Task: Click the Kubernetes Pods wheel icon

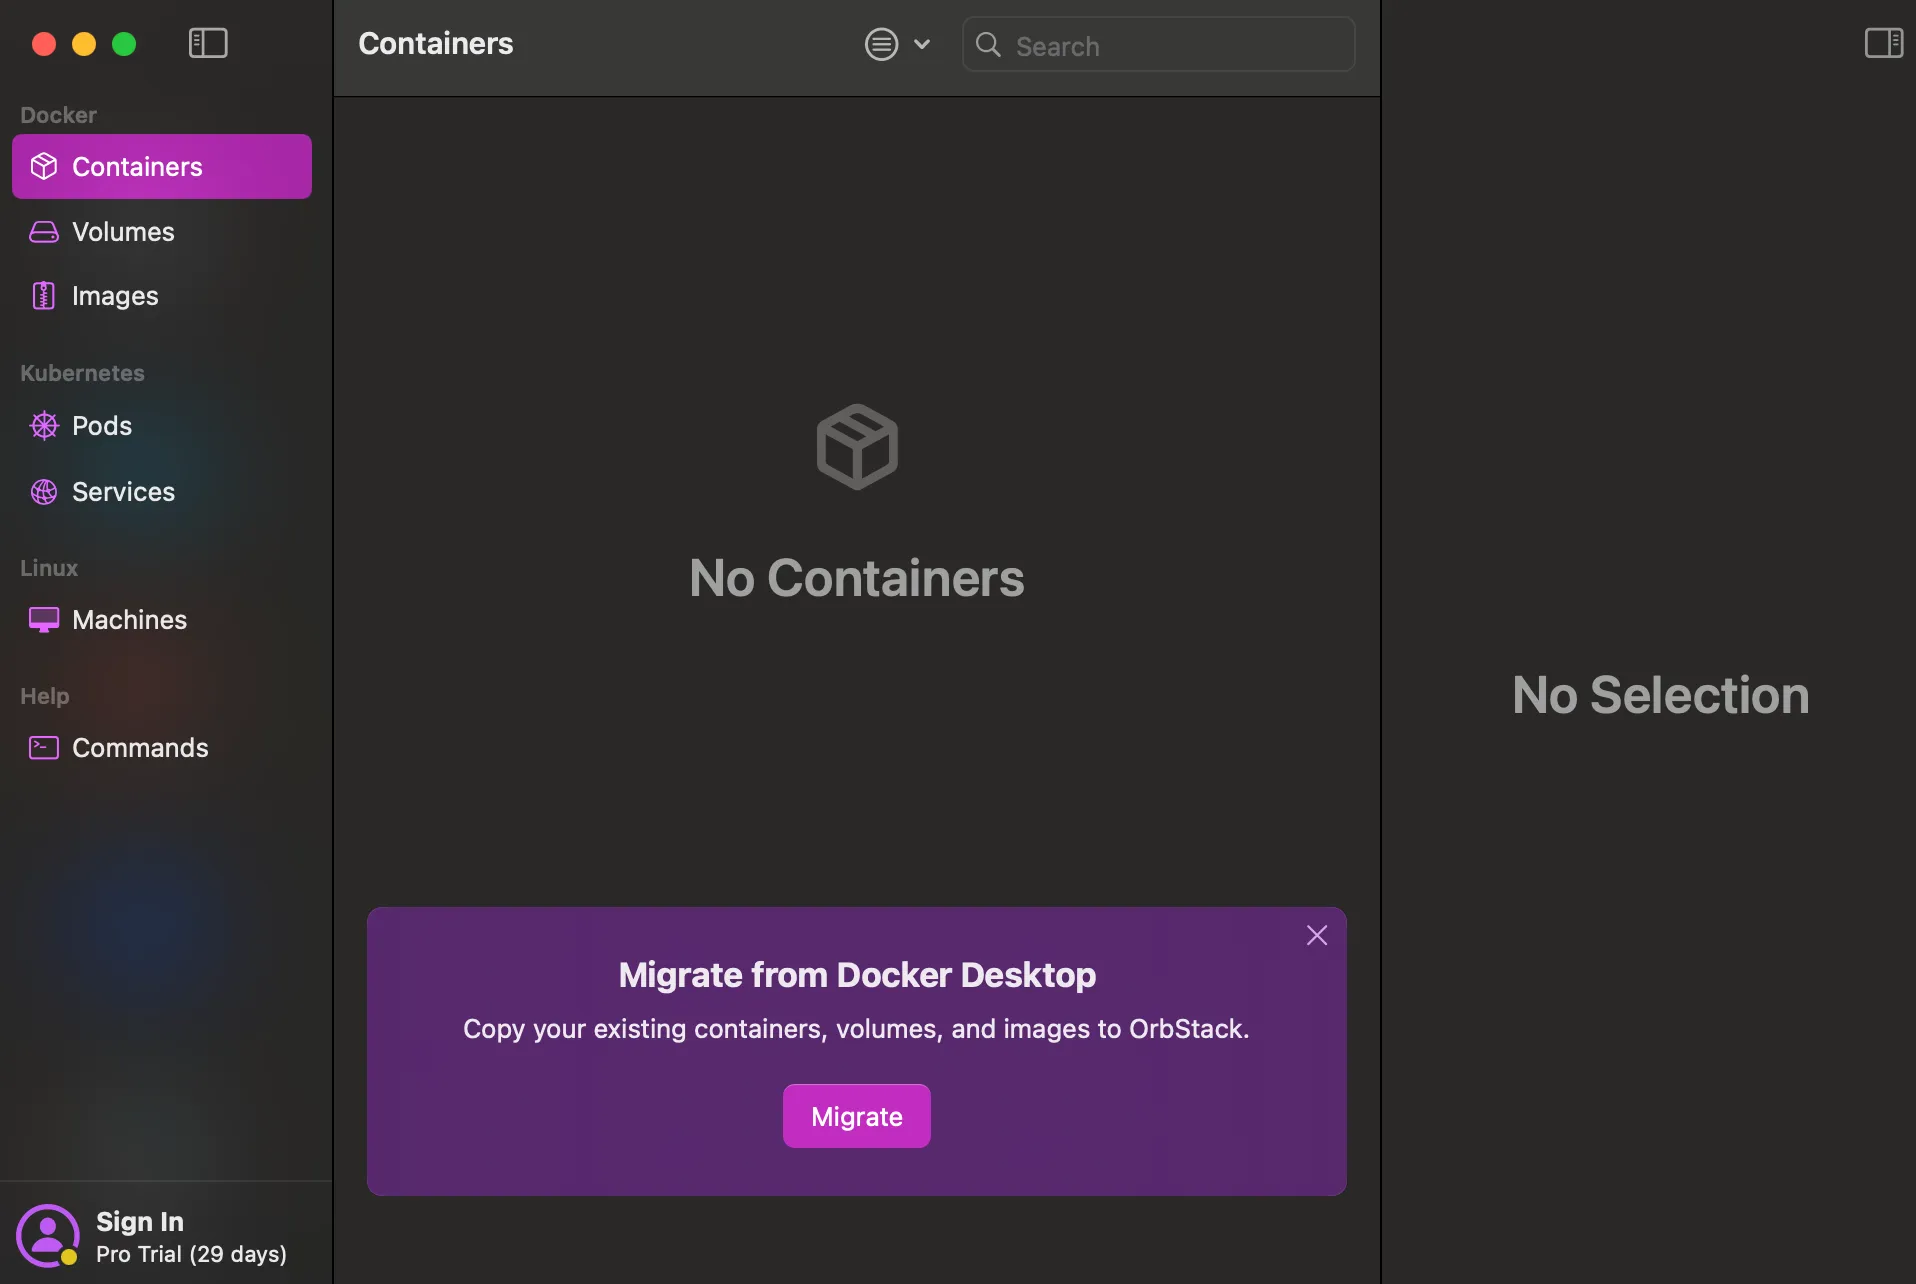Action: pyautogui.click(x=44, y=426)
